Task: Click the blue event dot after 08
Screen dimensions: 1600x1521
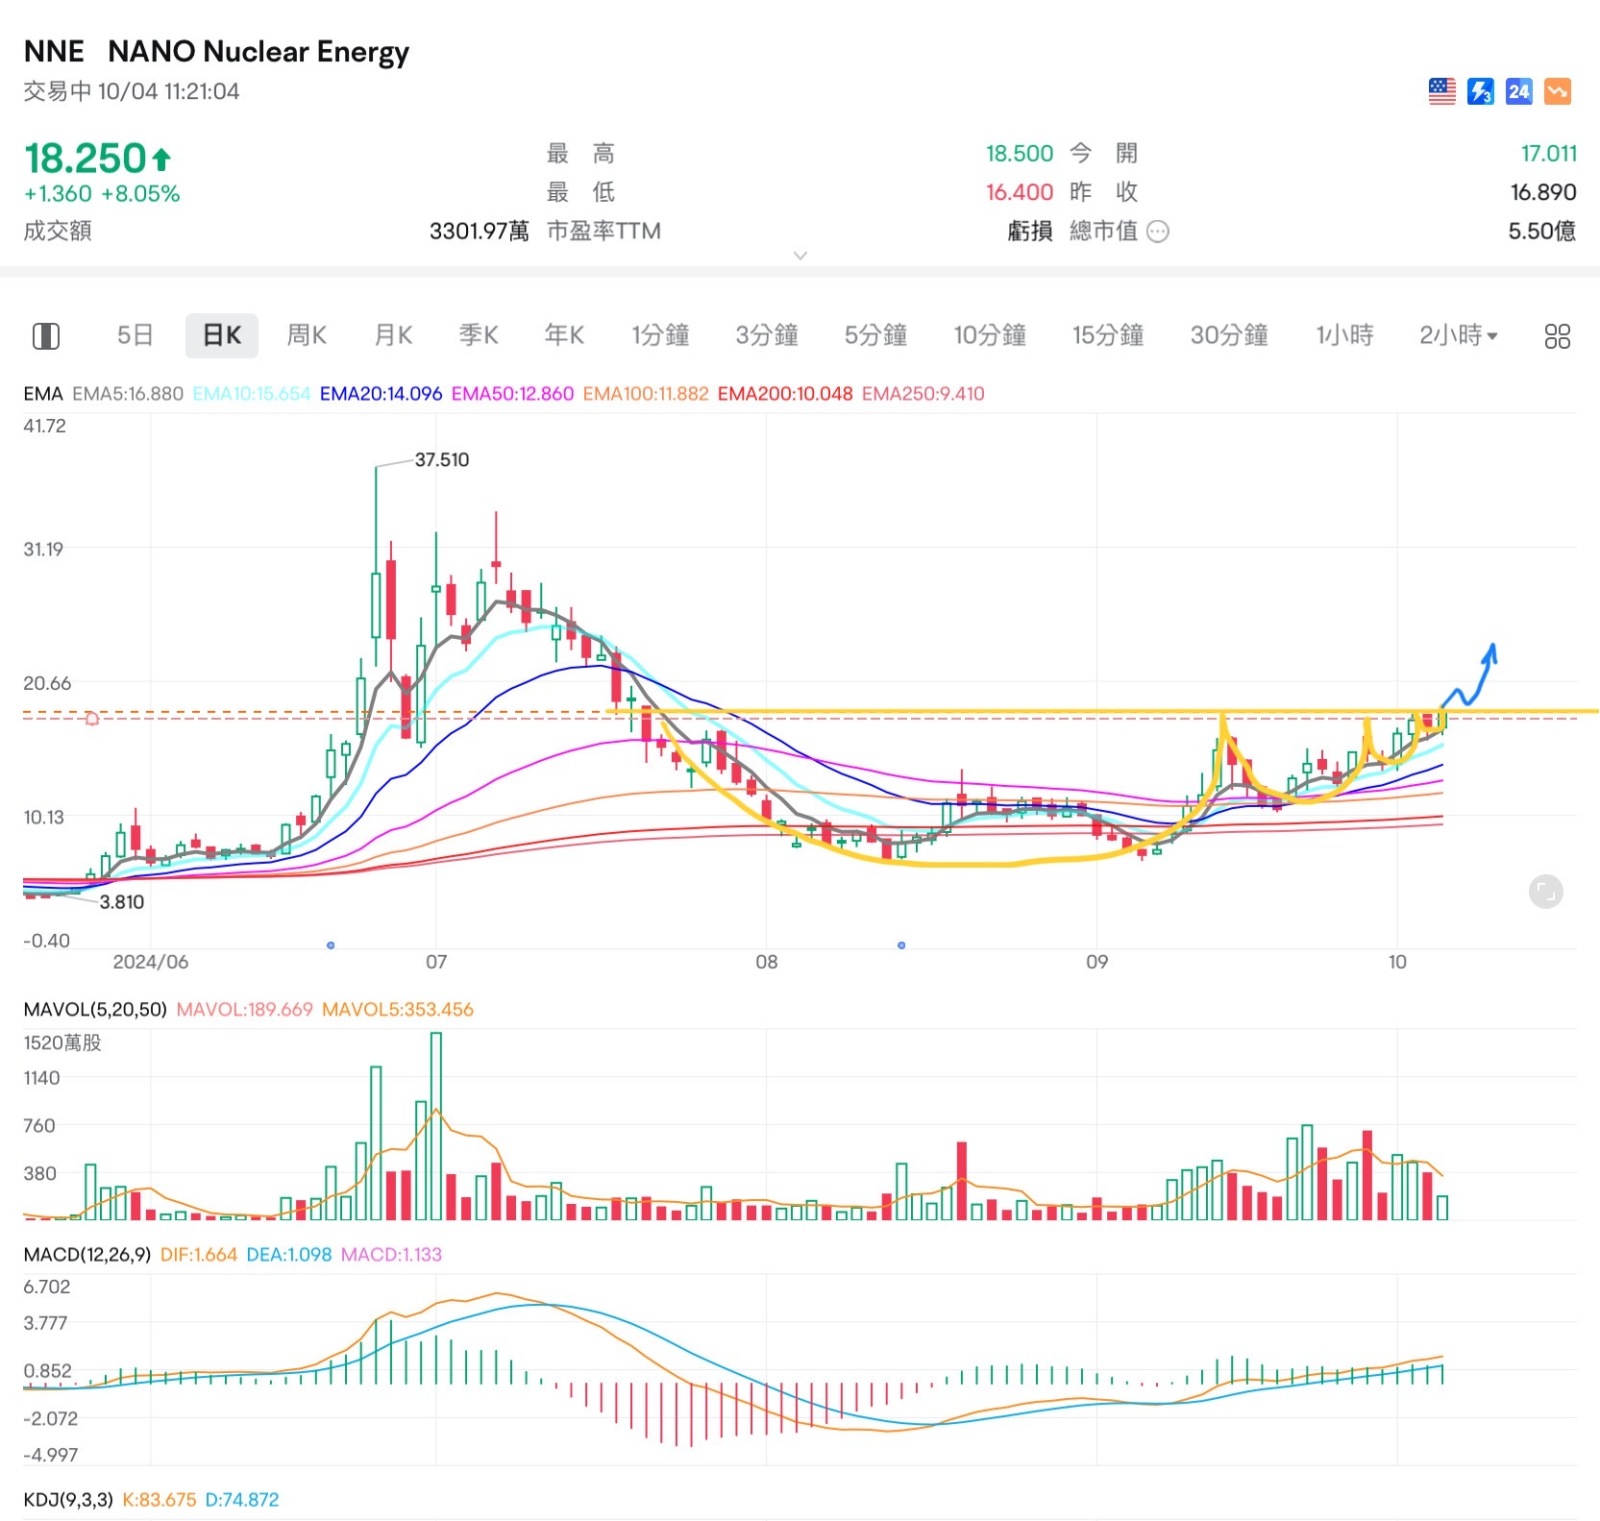Action: pyautogui.click(x=902, y=945)
